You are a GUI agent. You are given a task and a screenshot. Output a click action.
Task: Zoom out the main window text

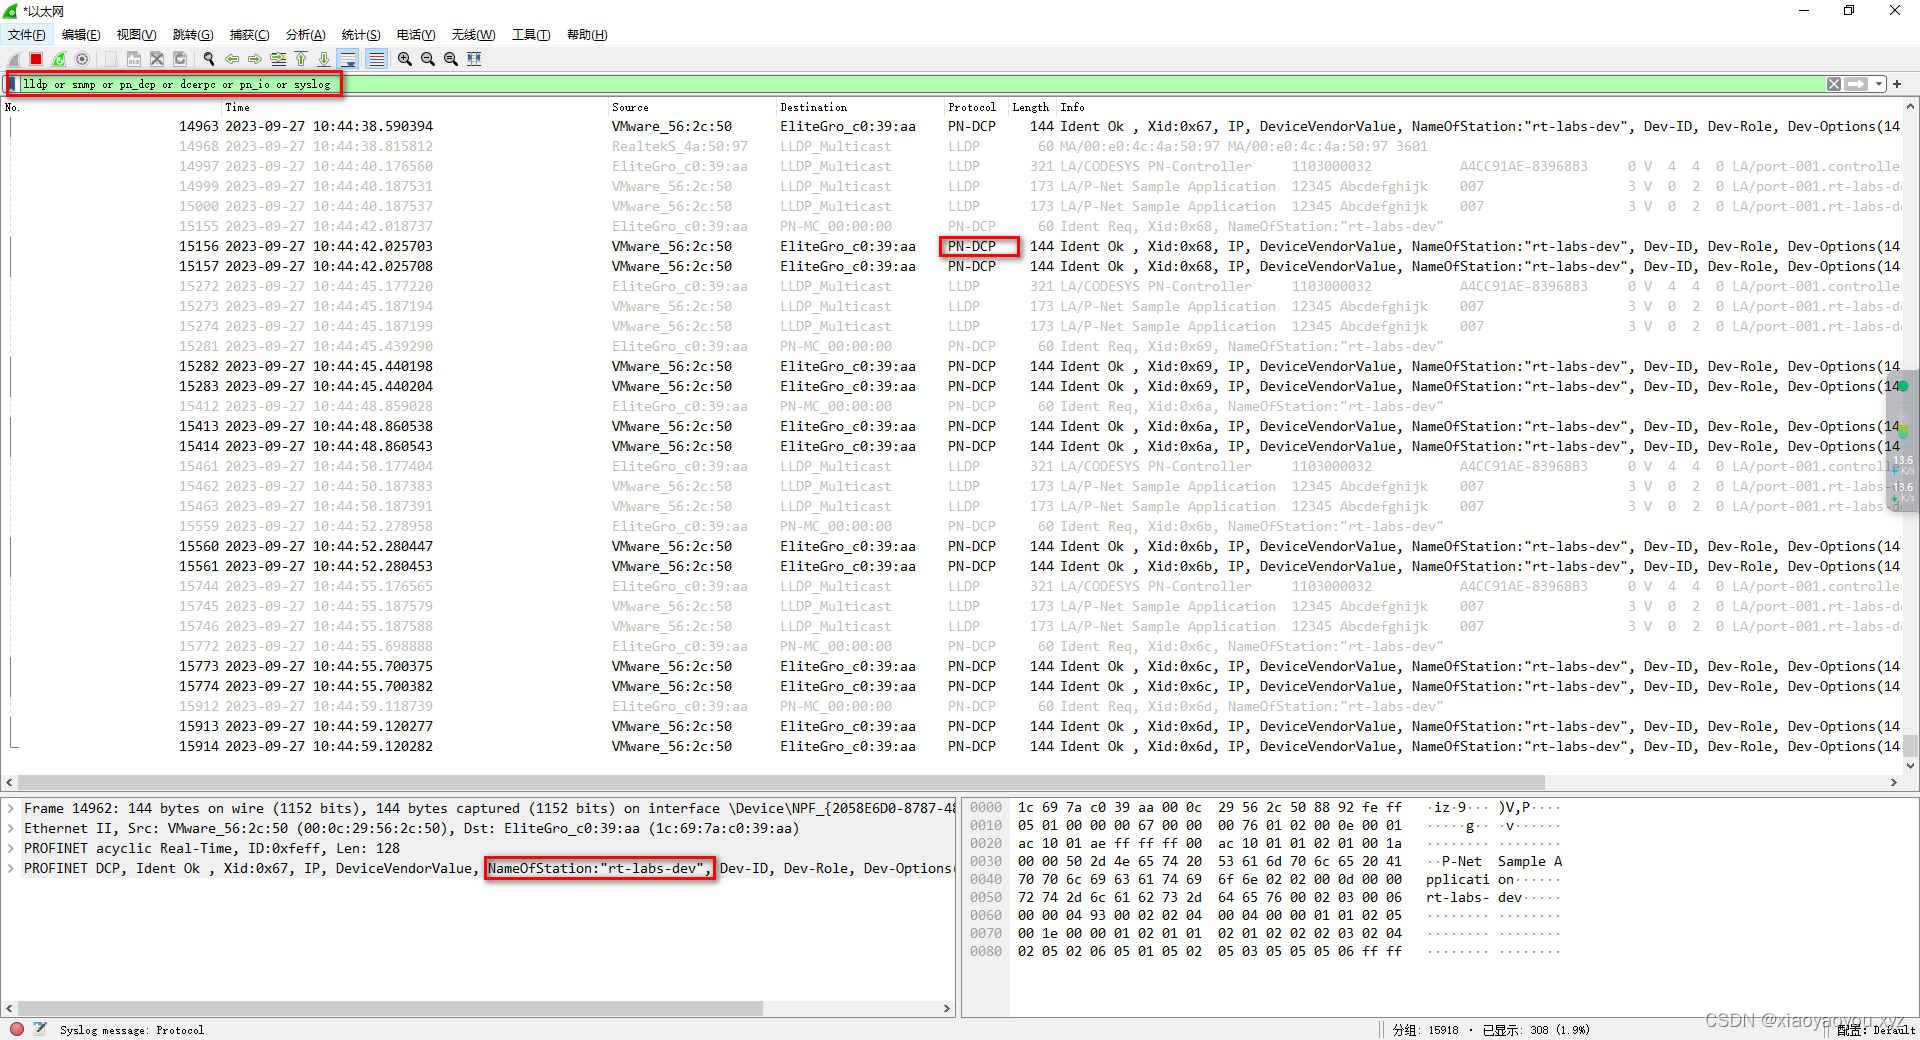pyautogui.click(x=428, y=59)
